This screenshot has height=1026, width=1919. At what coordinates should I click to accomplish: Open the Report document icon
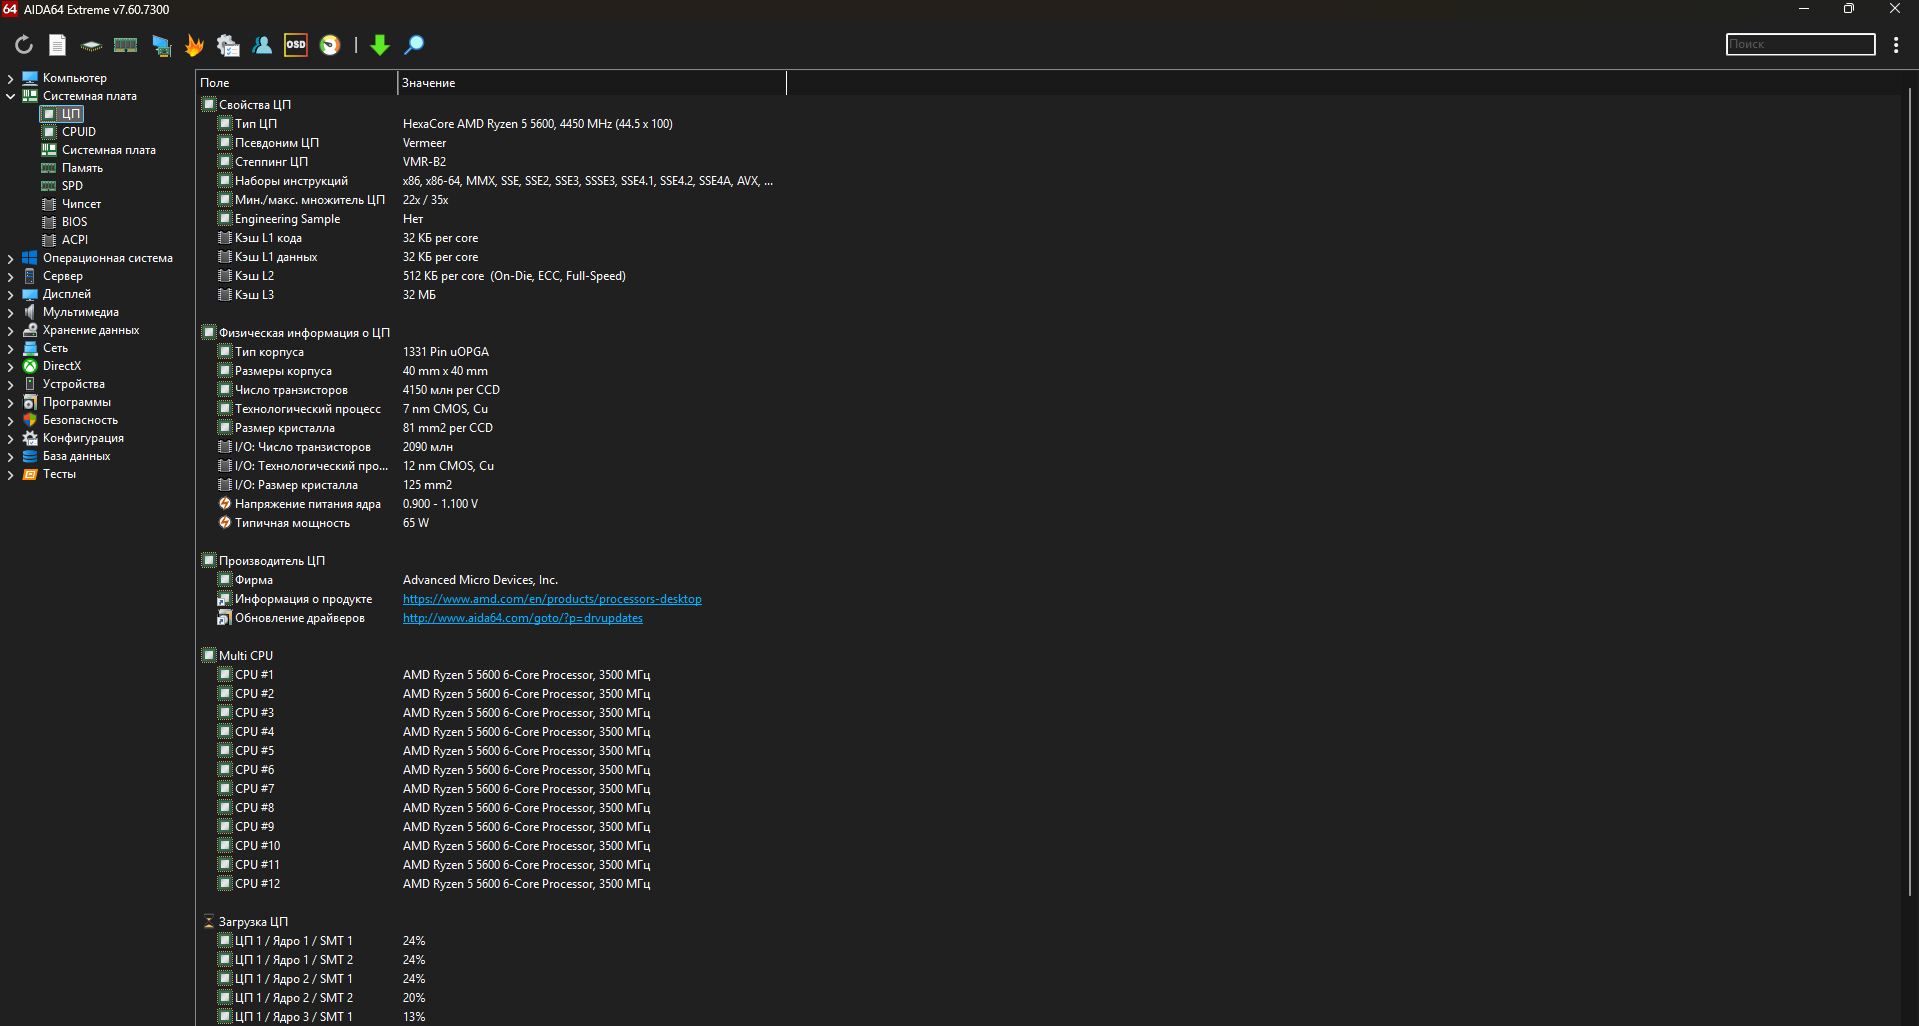pyautogui.click(x=58, y=45)
